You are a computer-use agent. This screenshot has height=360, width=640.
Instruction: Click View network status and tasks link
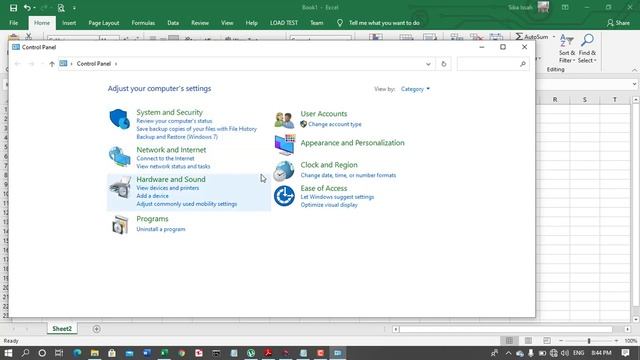click(x=173, y=166)
